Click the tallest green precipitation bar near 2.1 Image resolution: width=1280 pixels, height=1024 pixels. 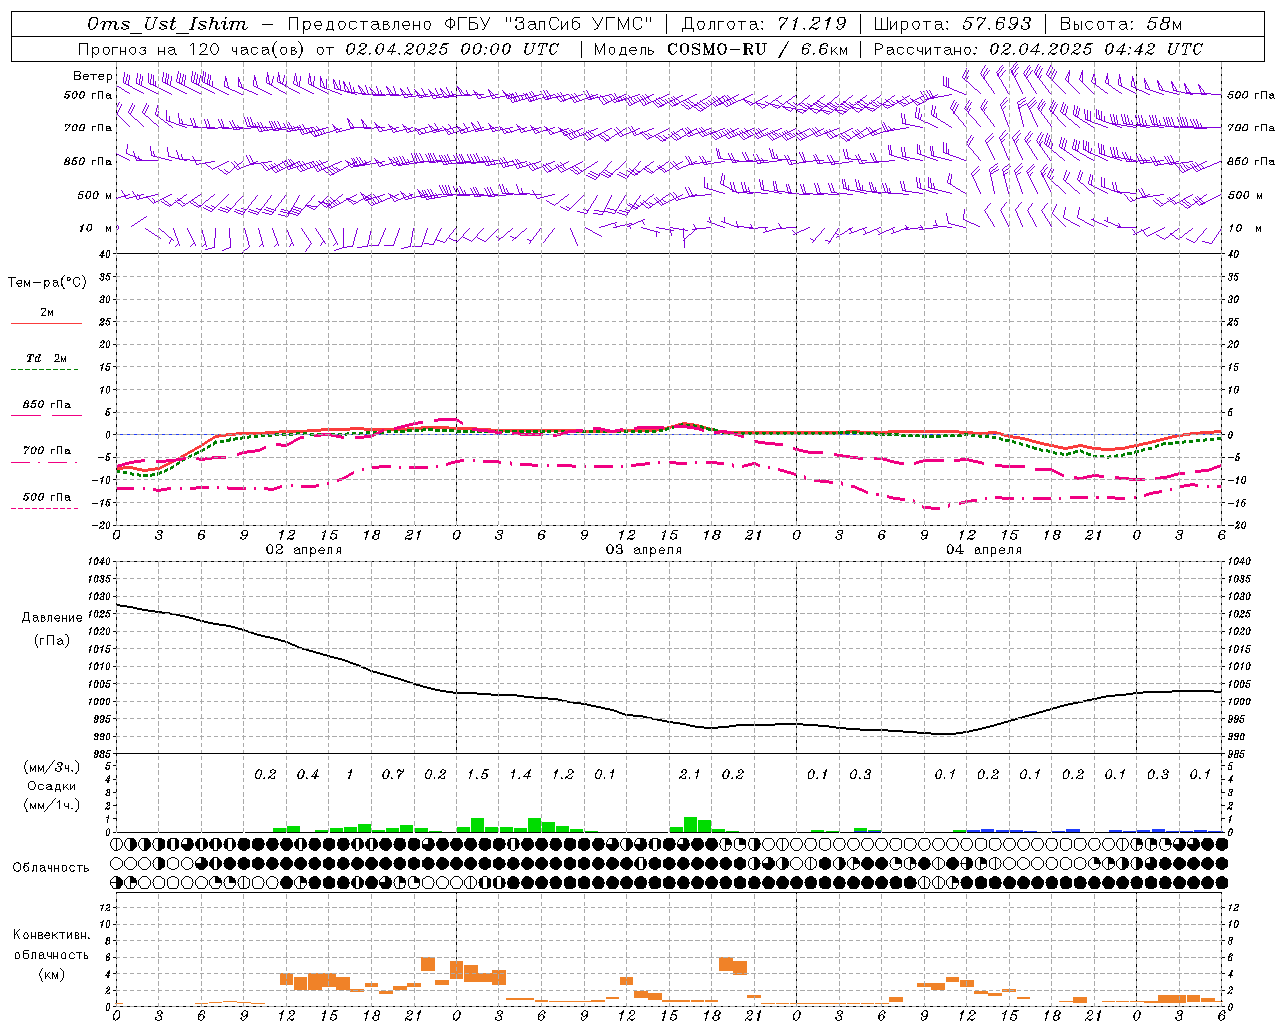pyautogui.click(x=690, y=824)
